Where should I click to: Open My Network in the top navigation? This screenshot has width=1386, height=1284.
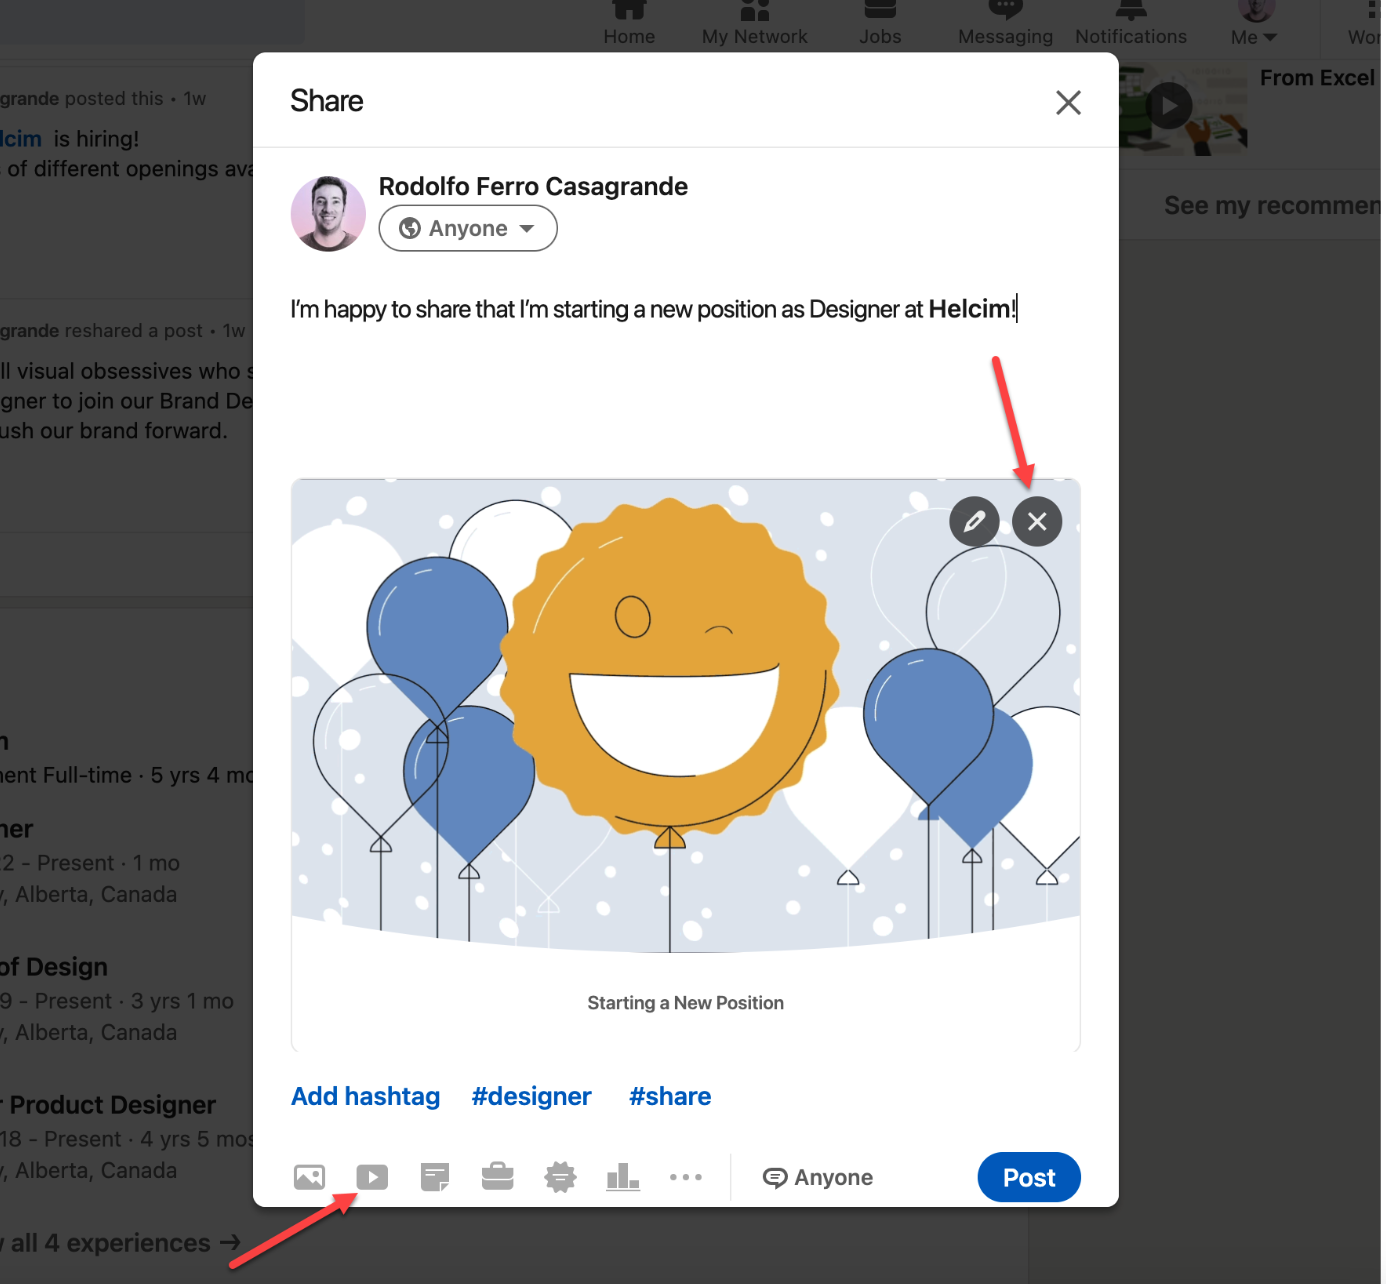(755, 25)
